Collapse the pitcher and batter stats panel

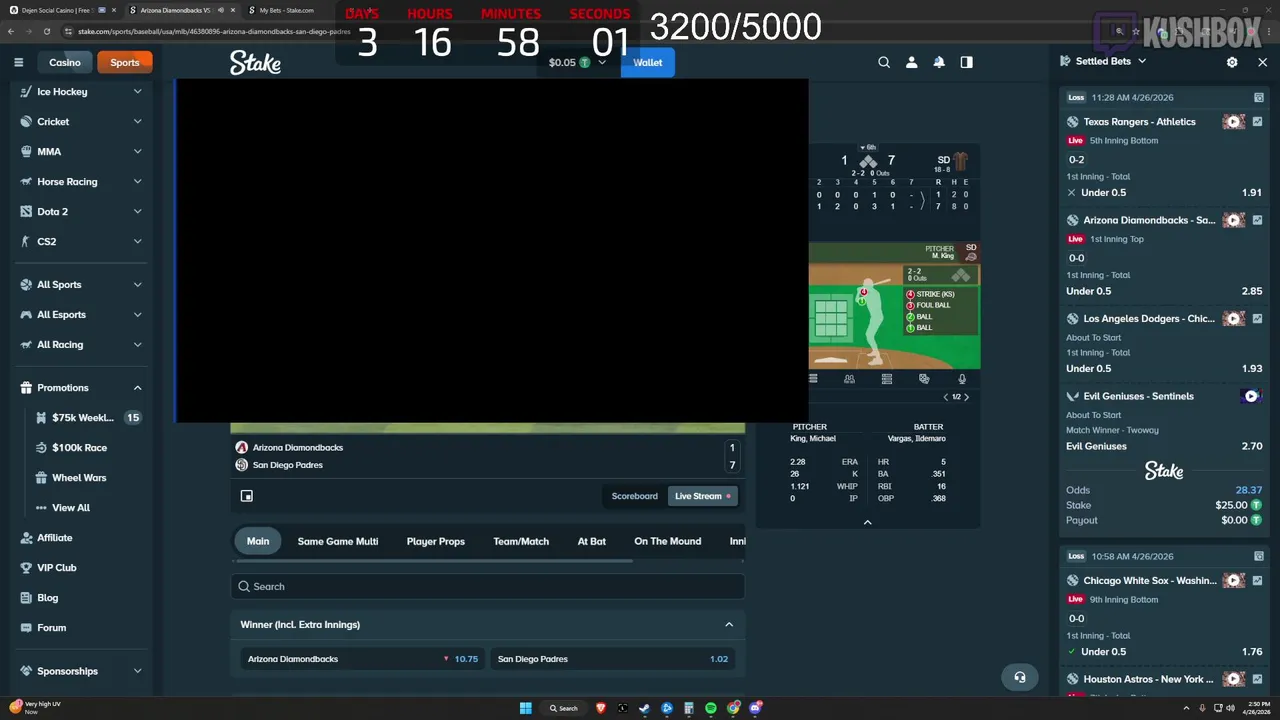867,522
